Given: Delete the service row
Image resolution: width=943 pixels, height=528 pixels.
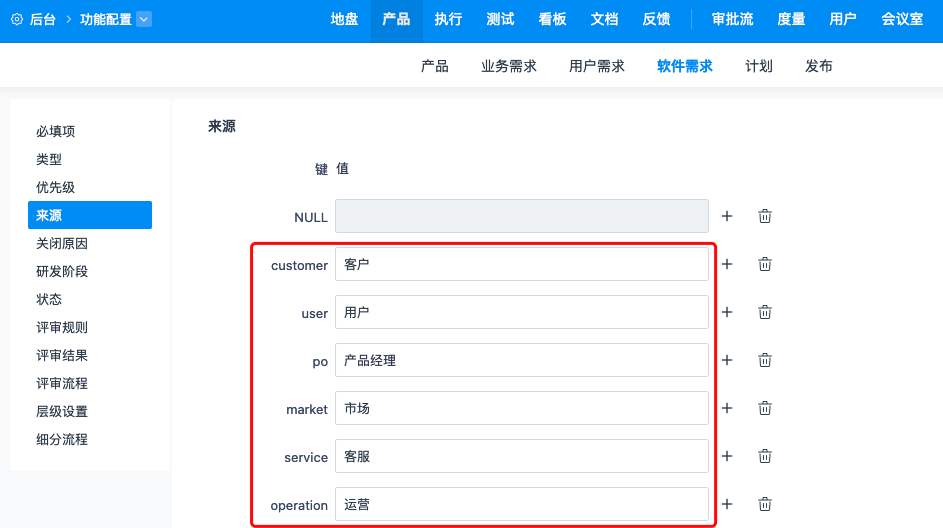Looking at the screenshot, I should click(x=764, y=456).
